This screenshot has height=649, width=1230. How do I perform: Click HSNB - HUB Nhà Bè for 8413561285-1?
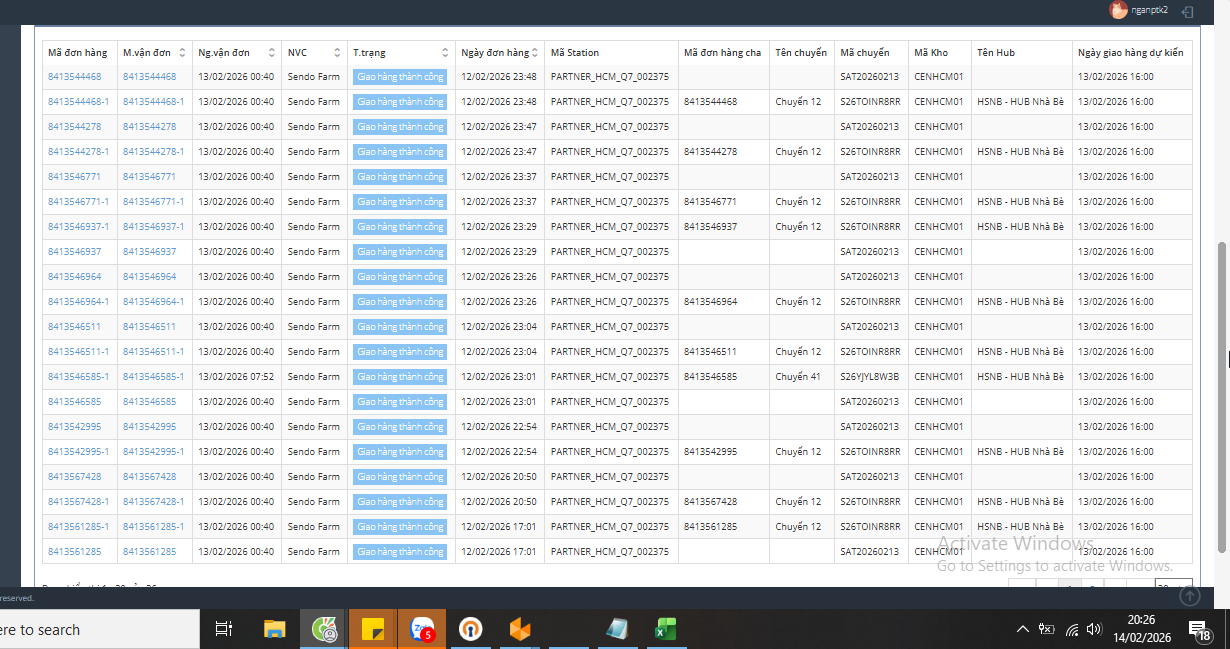coord(1020,527)
